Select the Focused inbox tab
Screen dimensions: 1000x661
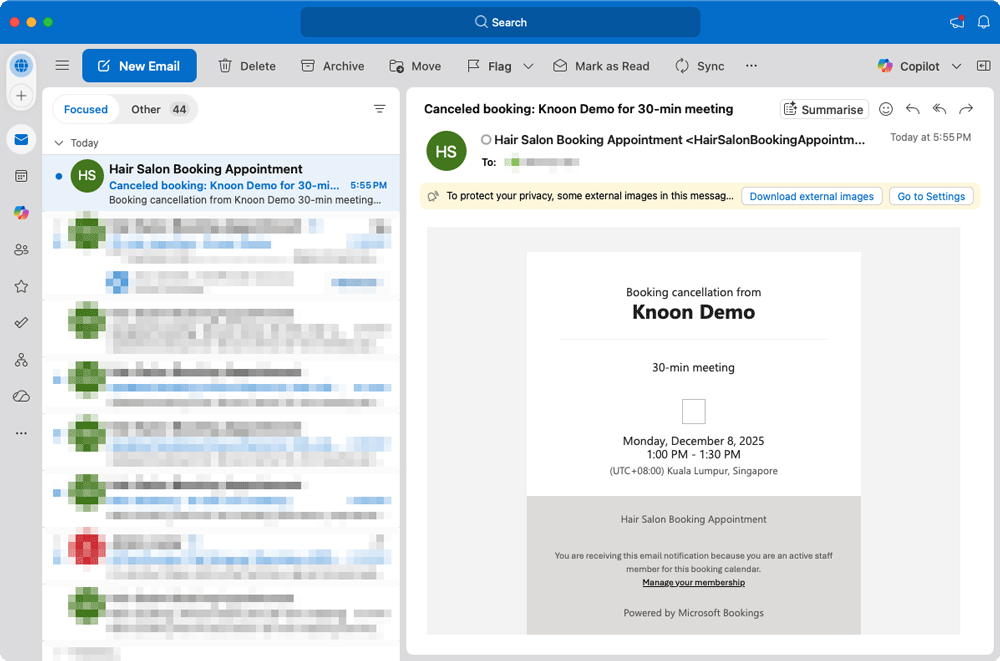click(x=86, y=109)
